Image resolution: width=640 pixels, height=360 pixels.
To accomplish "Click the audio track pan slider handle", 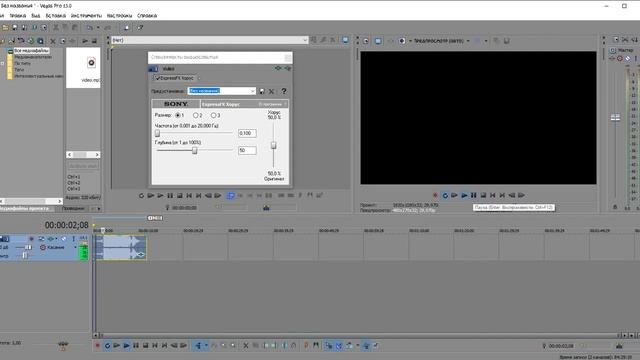I will (x=24, y=256).
